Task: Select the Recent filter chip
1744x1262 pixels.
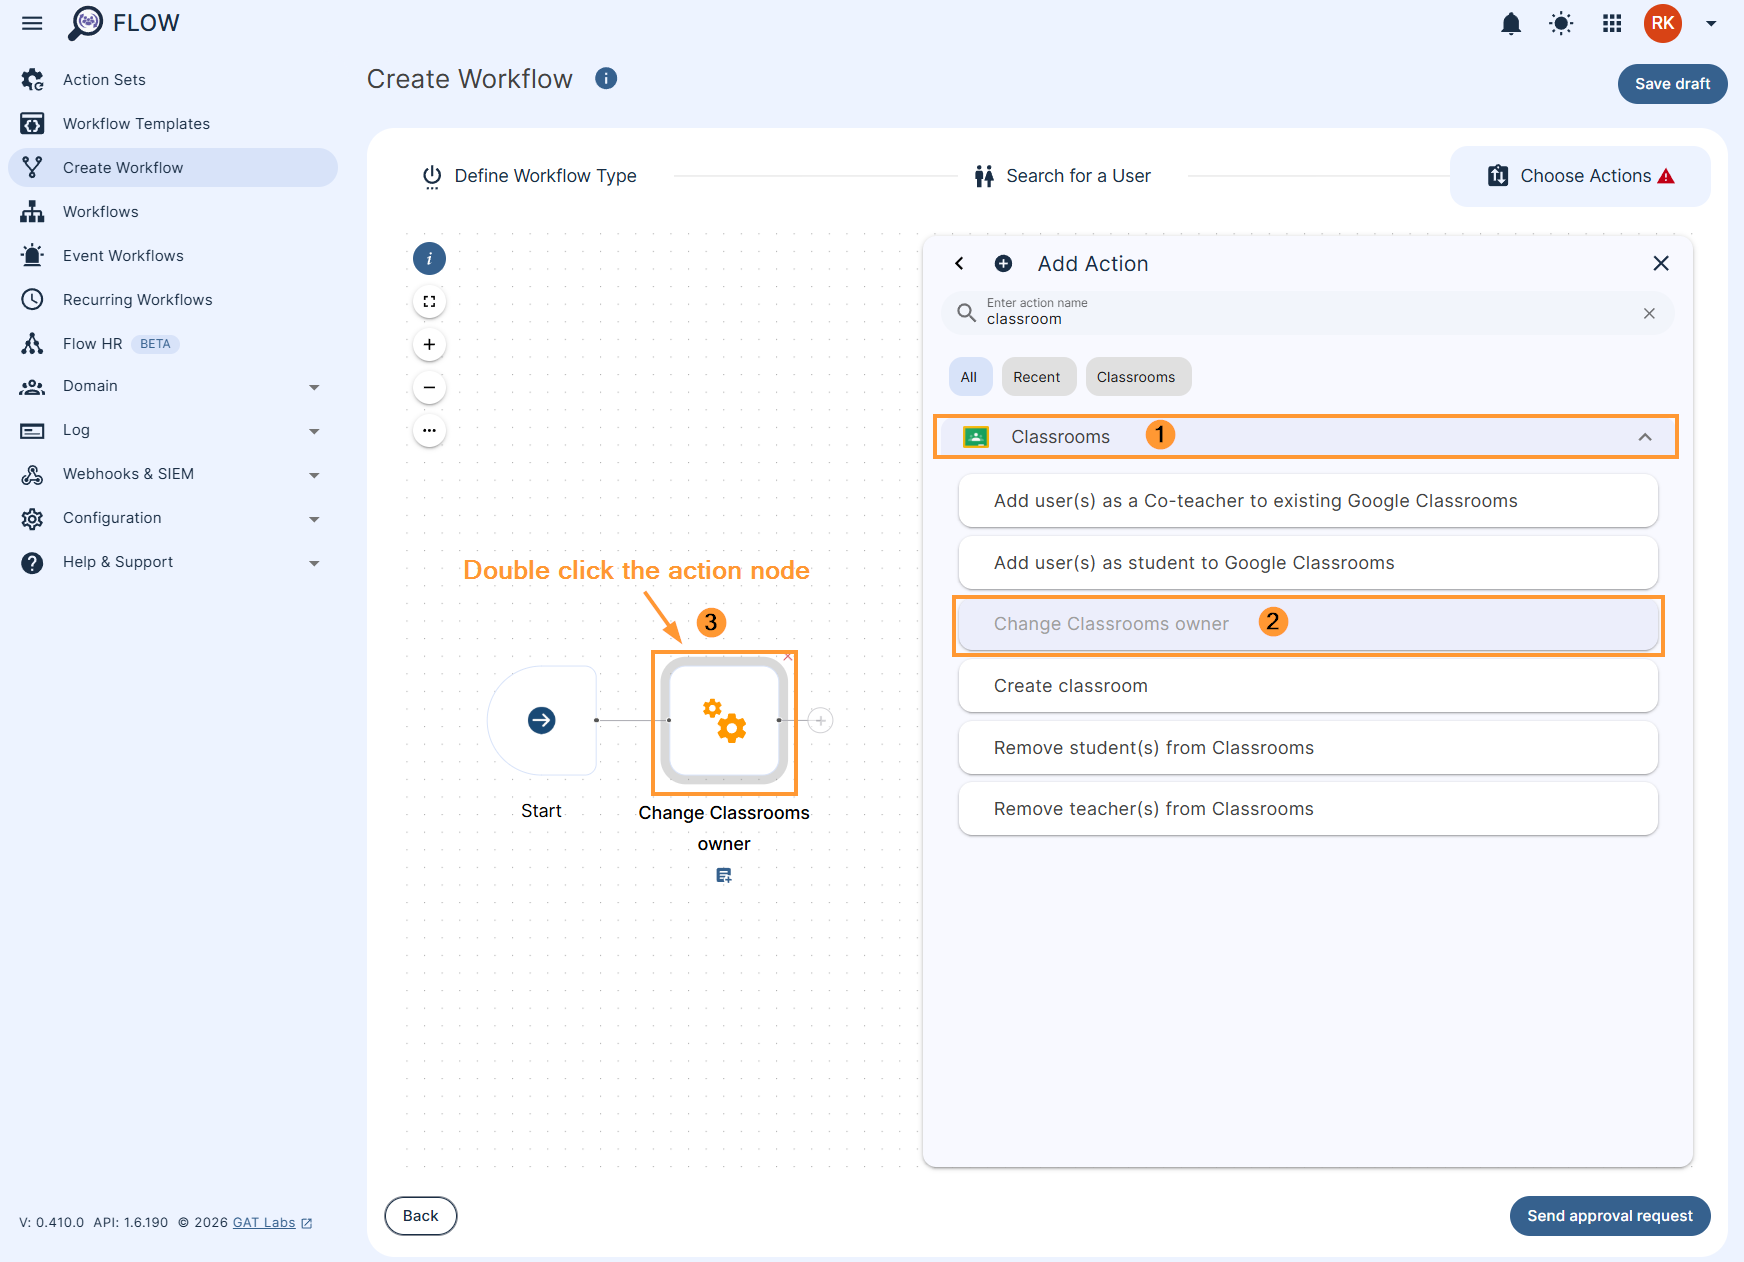Action: pos(1037,377)
